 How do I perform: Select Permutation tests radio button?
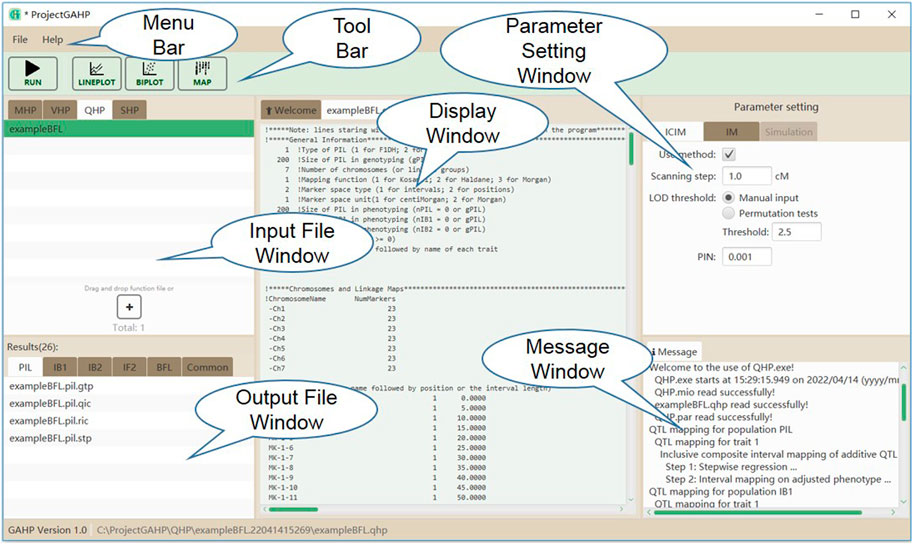(728, 213)
